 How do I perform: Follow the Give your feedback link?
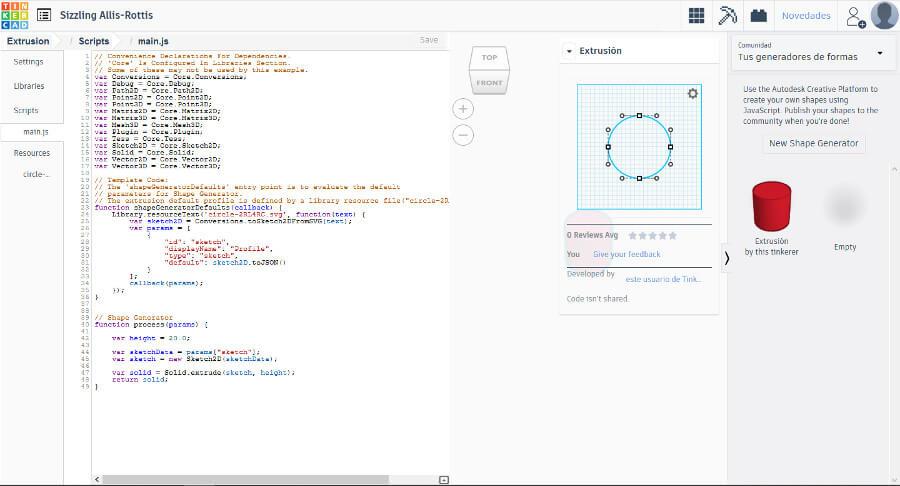pyautogui.click(x=626, y=254)
